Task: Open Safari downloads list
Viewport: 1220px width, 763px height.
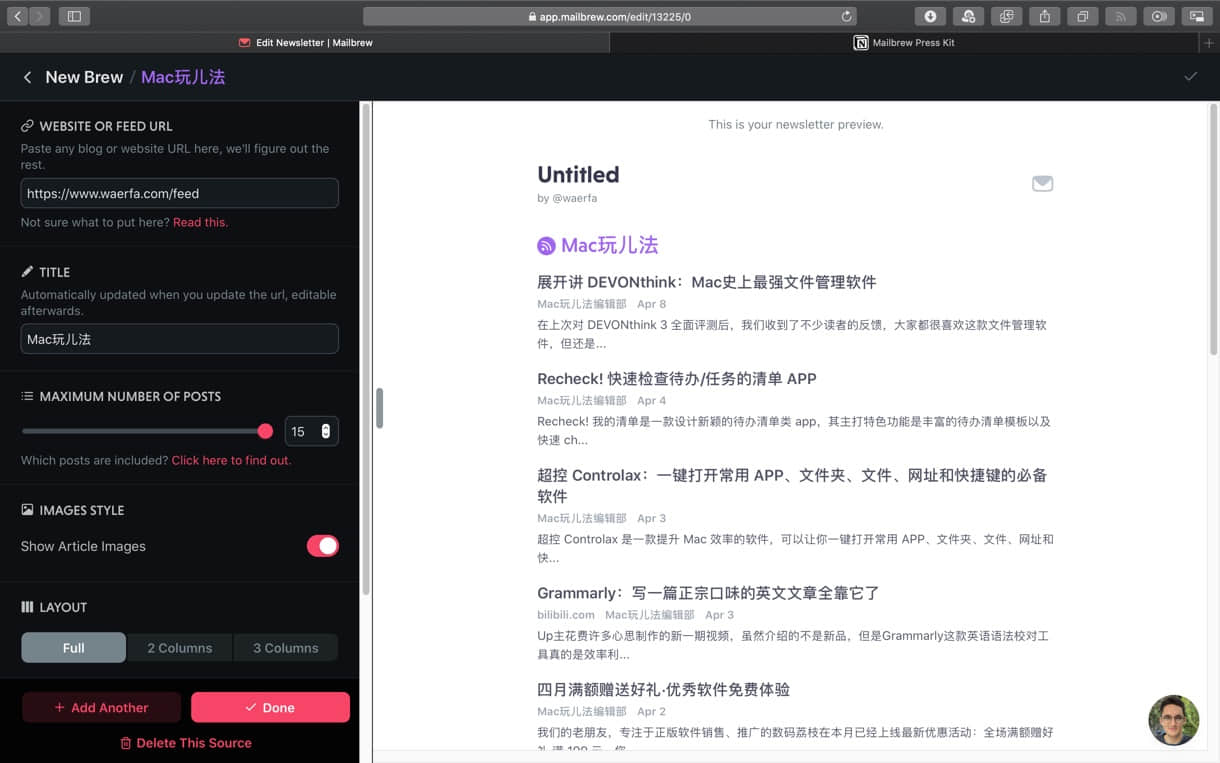Action: 930,16
